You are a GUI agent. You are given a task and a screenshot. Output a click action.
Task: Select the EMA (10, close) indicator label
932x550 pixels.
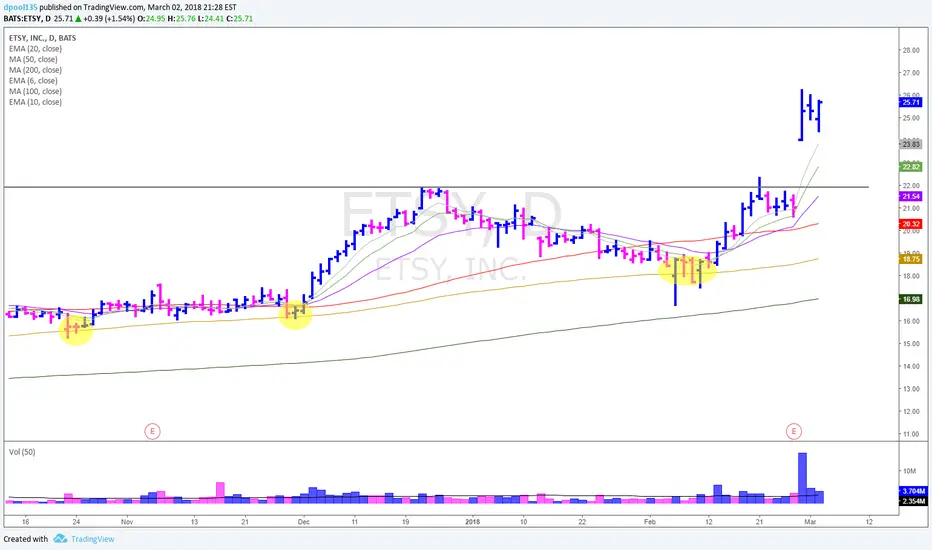click(35, 102)
